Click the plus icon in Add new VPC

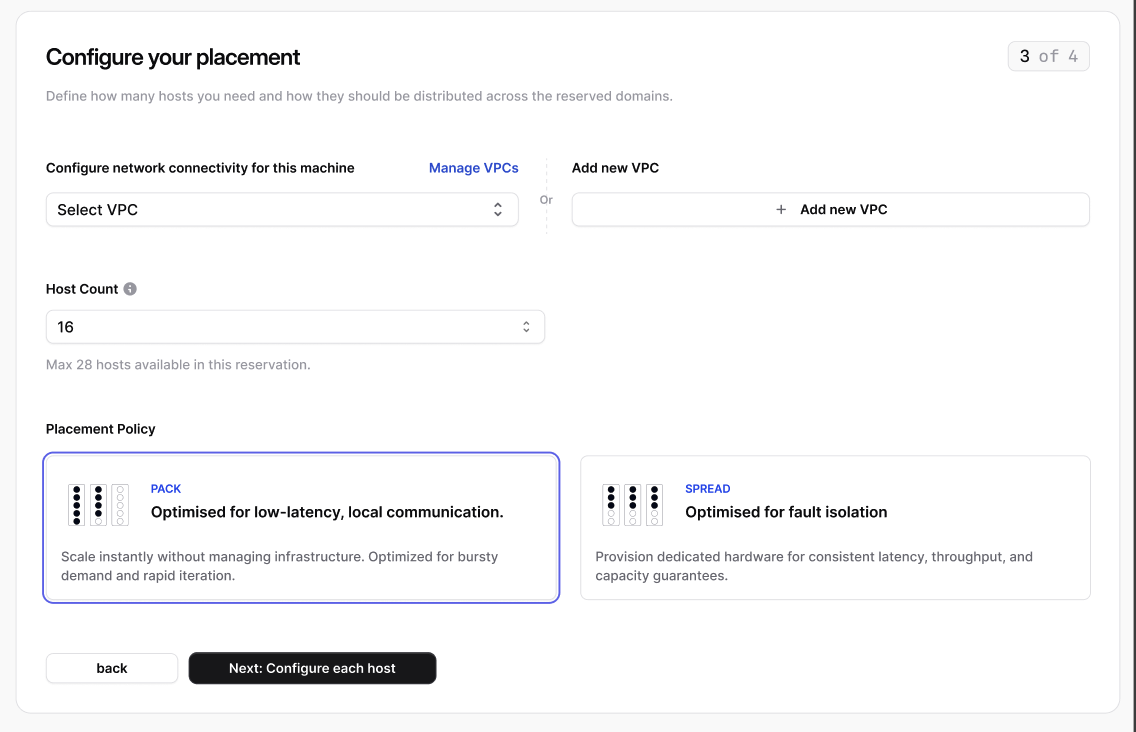click(781, 209)
